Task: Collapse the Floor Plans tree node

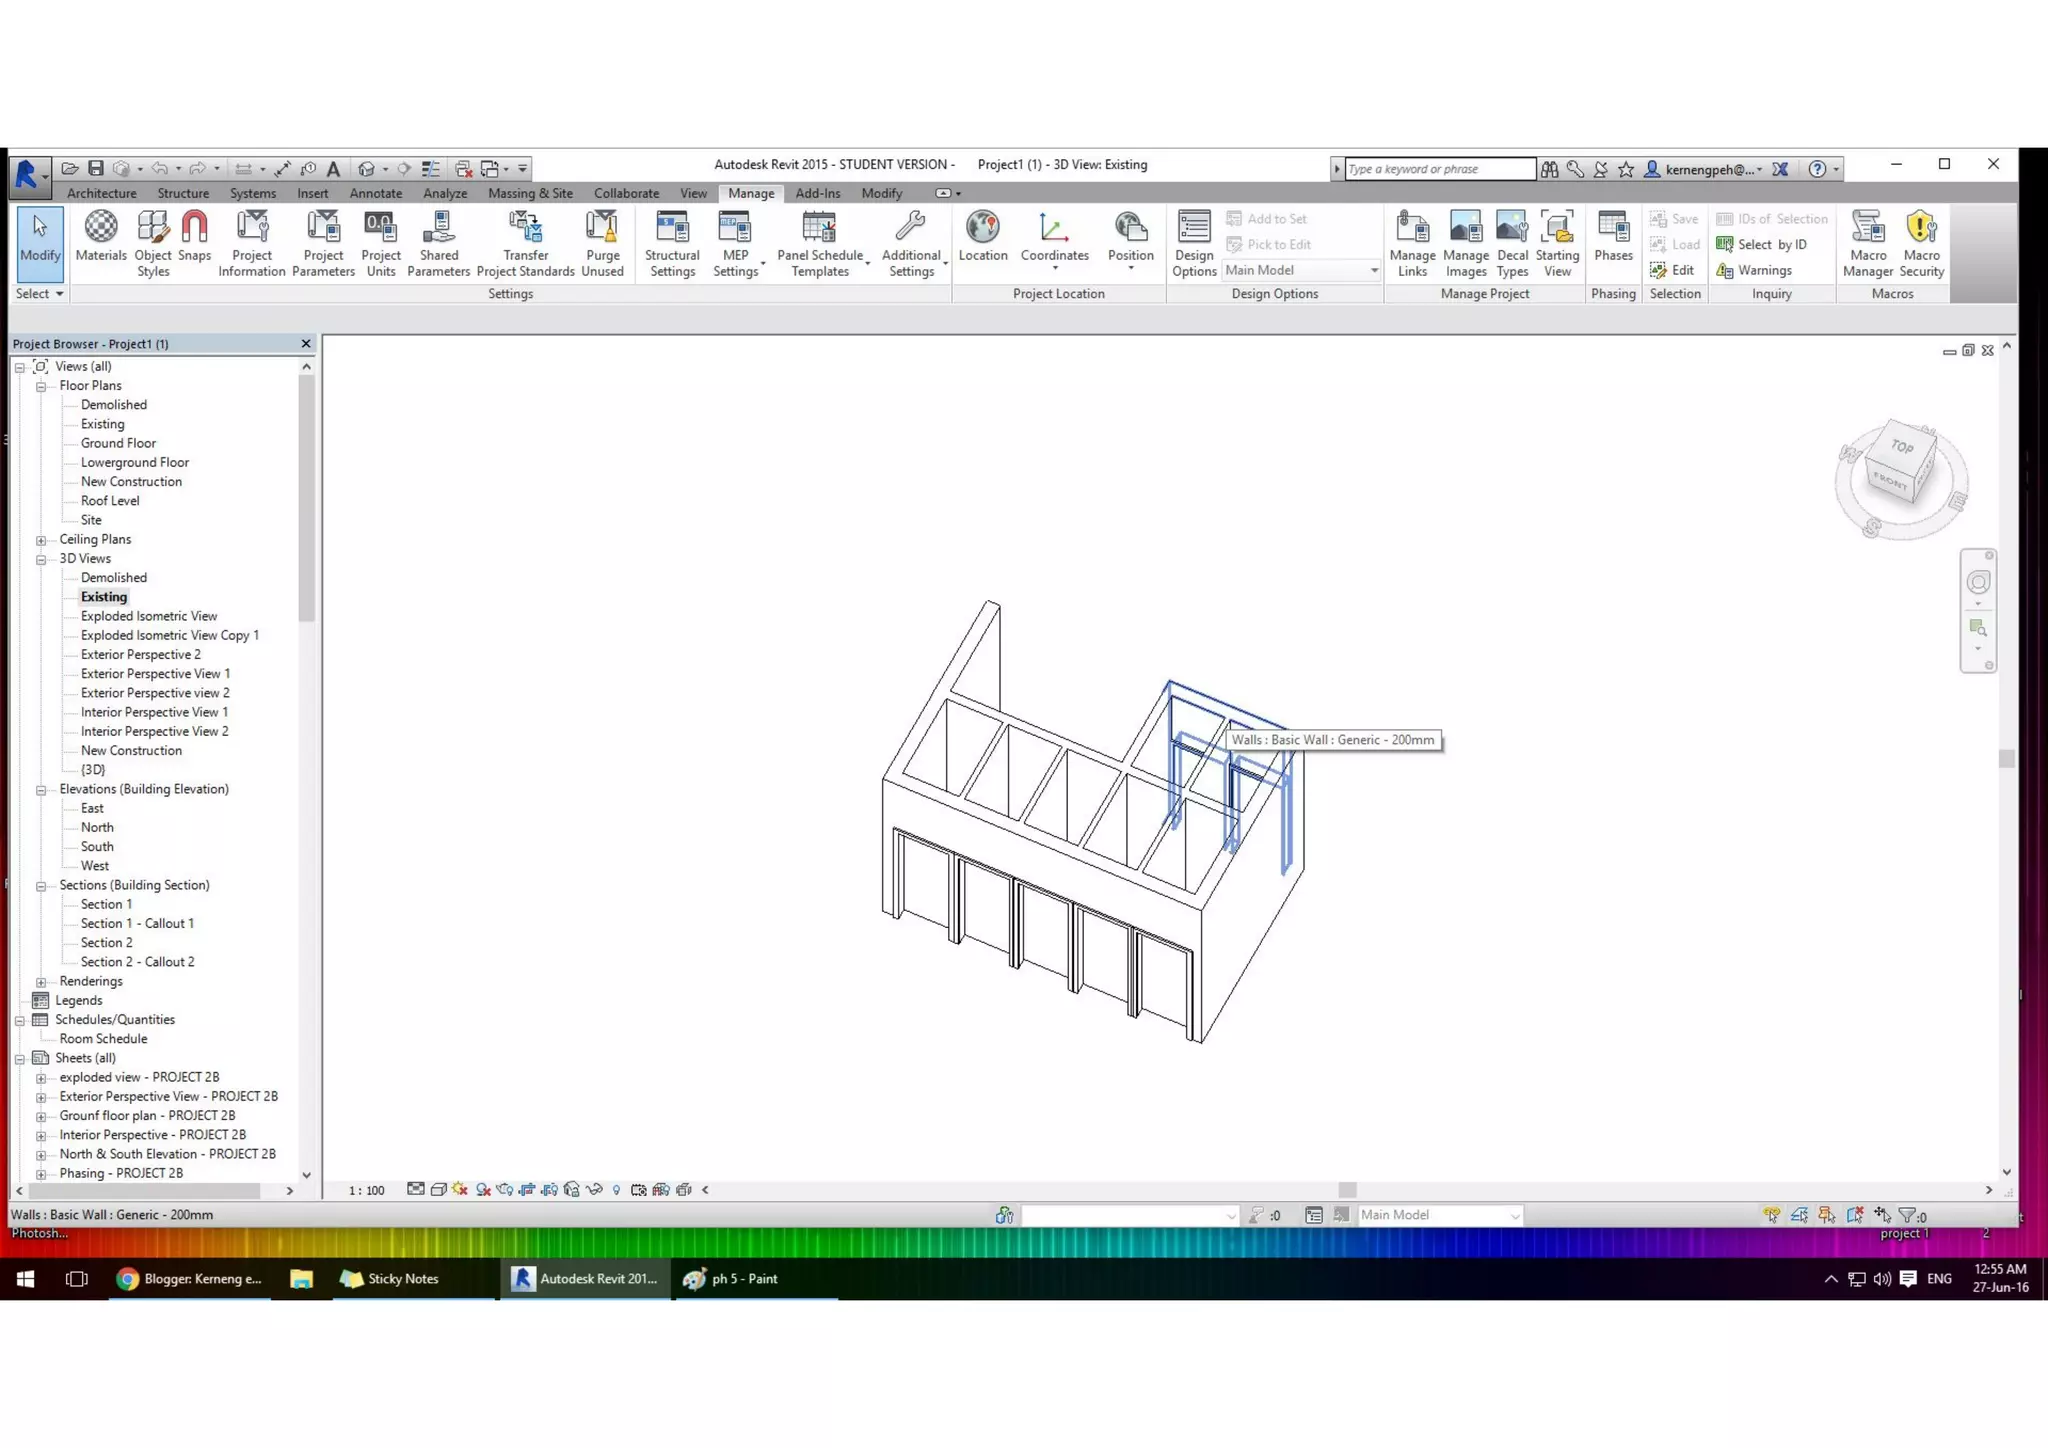Action: [41, 386]
